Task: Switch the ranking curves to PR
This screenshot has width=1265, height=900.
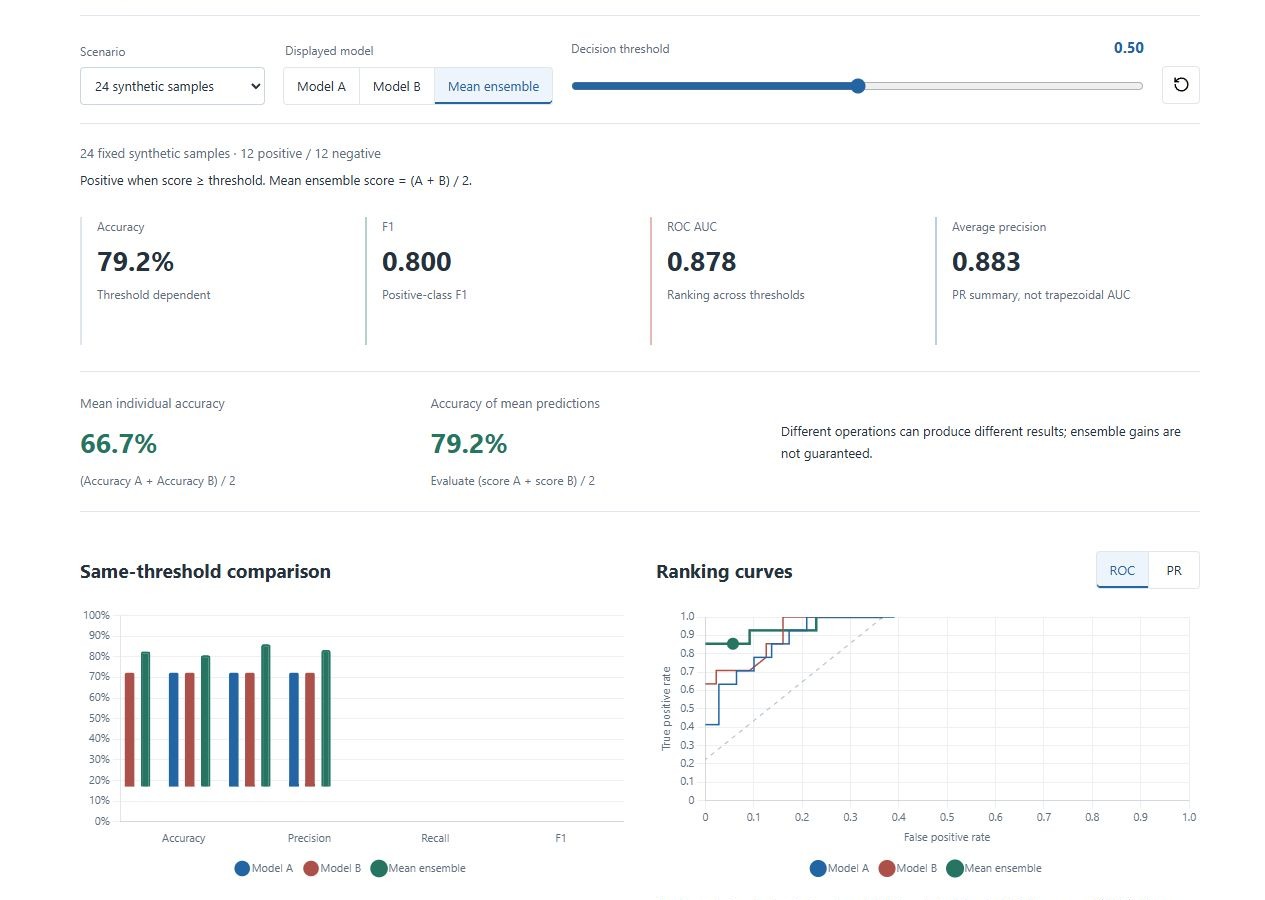Action: 1174,570
